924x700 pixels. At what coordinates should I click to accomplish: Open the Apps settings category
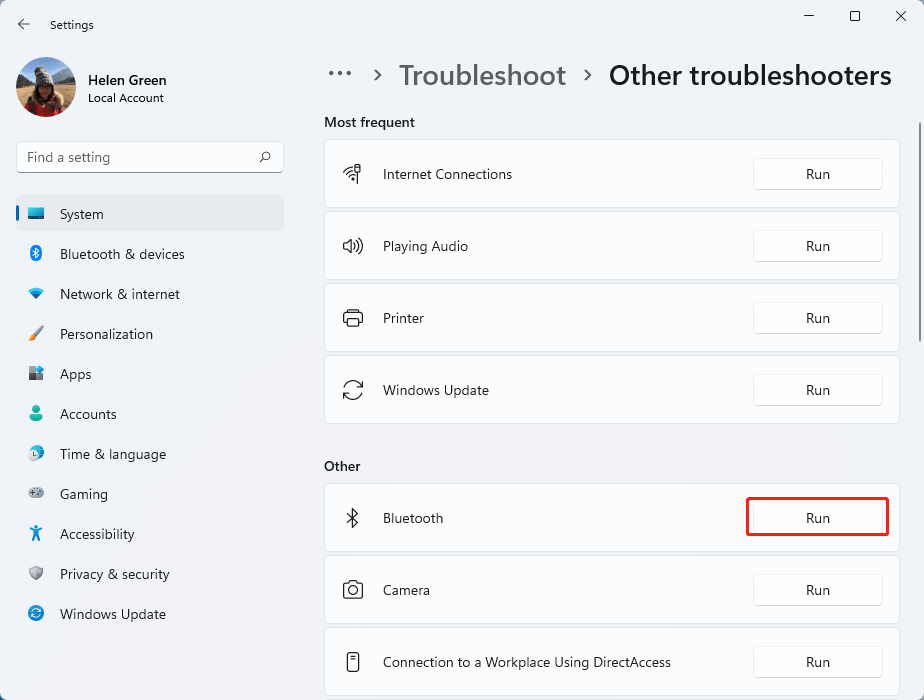click(x=150, y=374)
